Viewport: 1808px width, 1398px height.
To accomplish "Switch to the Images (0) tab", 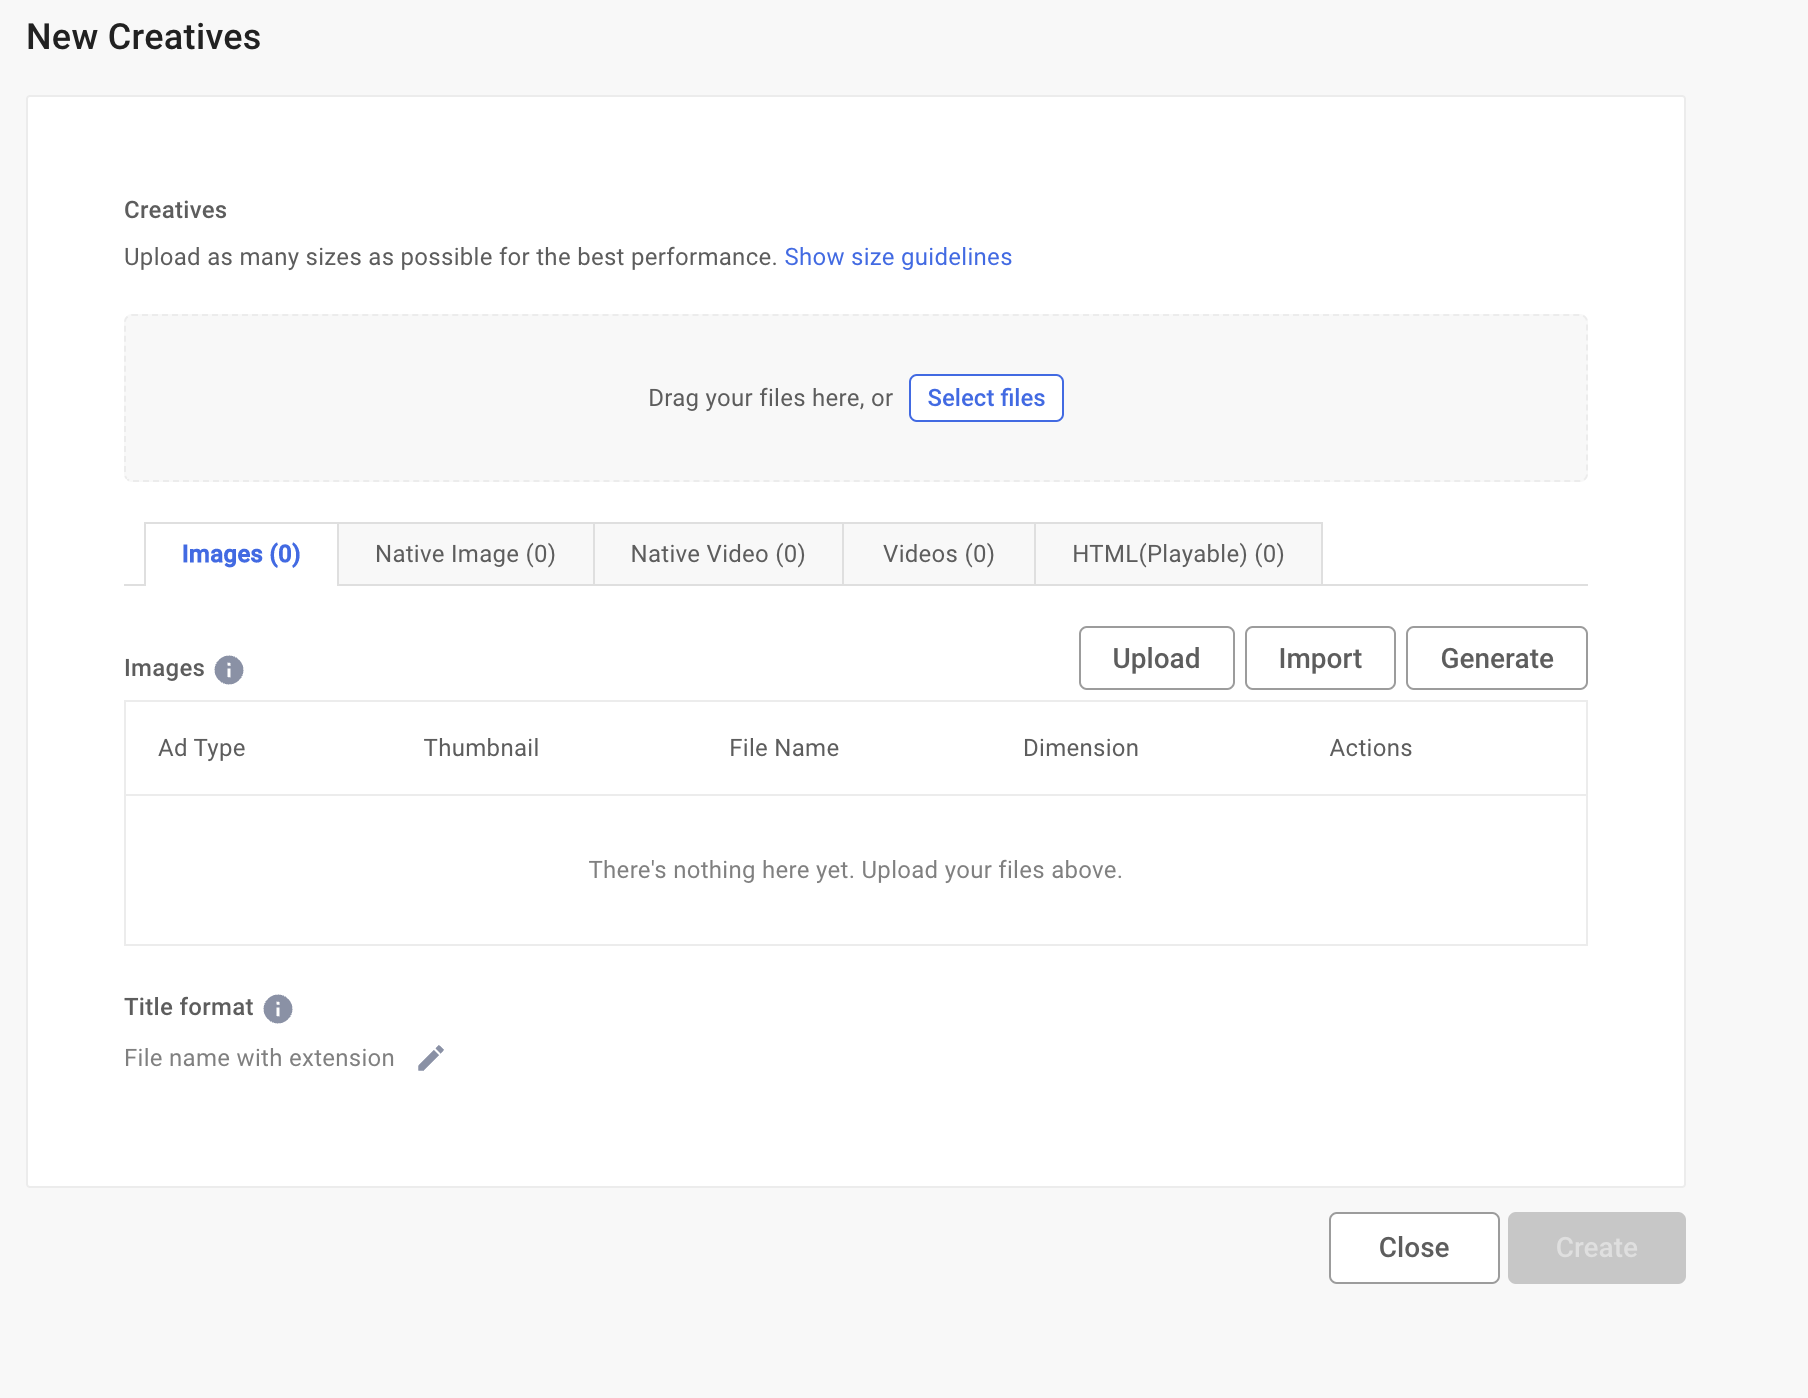I will point(241,554).
